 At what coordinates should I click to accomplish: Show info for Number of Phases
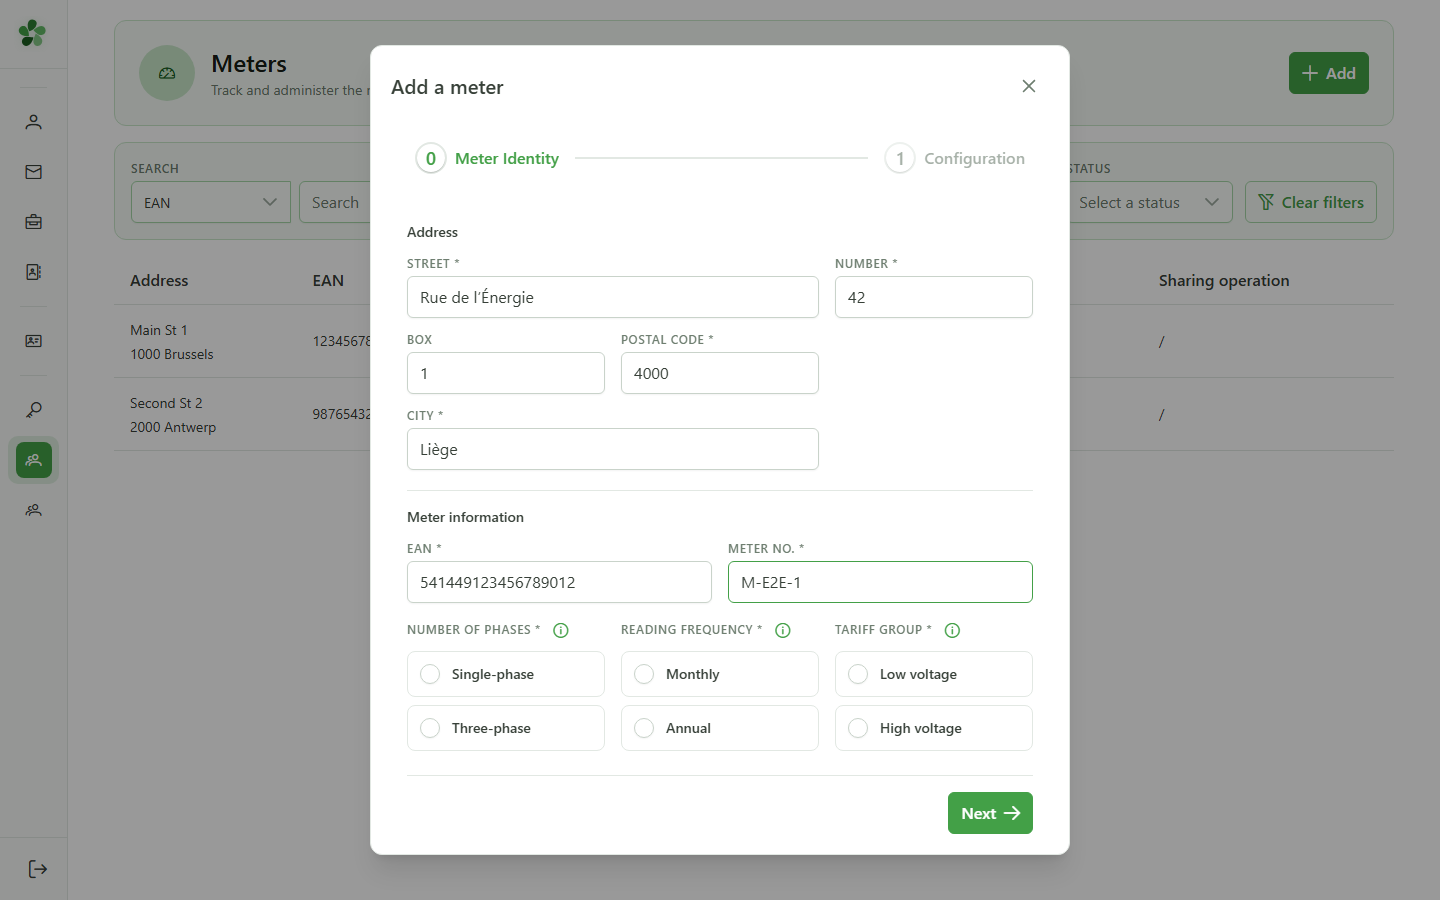(561, 630)
